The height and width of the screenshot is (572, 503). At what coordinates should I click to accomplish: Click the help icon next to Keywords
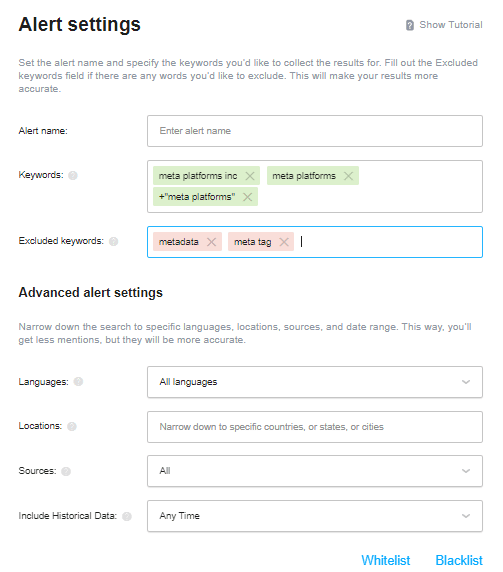click(x=73, y=175)
